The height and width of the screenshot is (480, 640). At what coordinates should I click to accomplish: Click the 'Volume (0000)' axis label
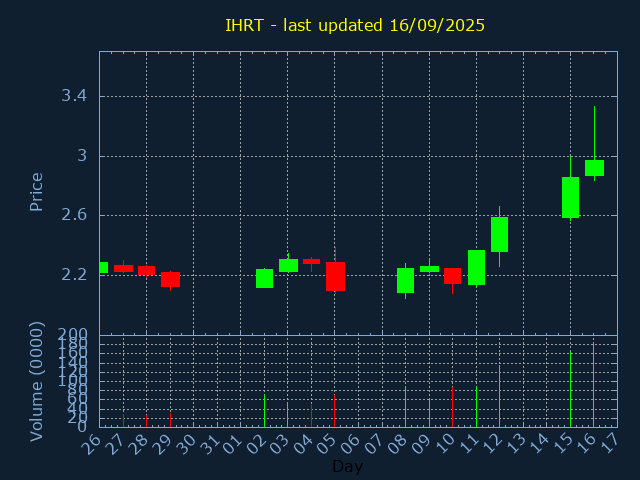[x=36, y=382]
